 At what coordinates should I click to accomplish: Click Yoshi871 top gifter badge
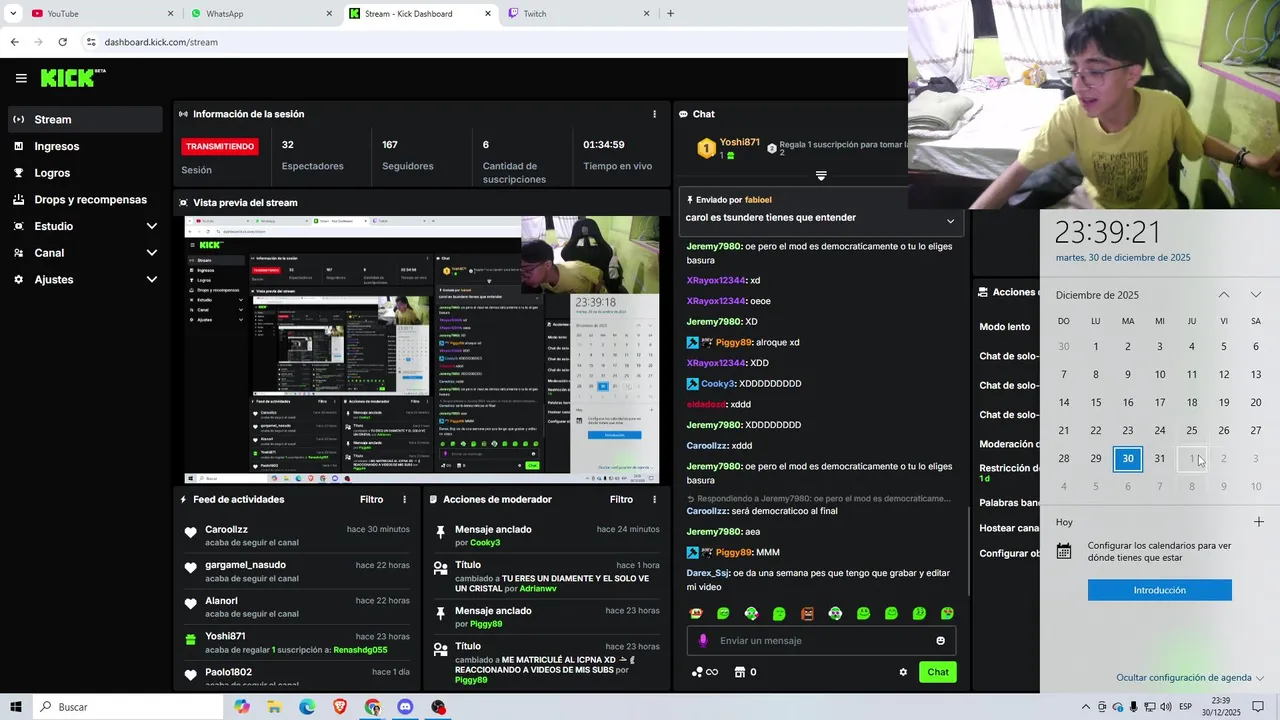point(706,148)
